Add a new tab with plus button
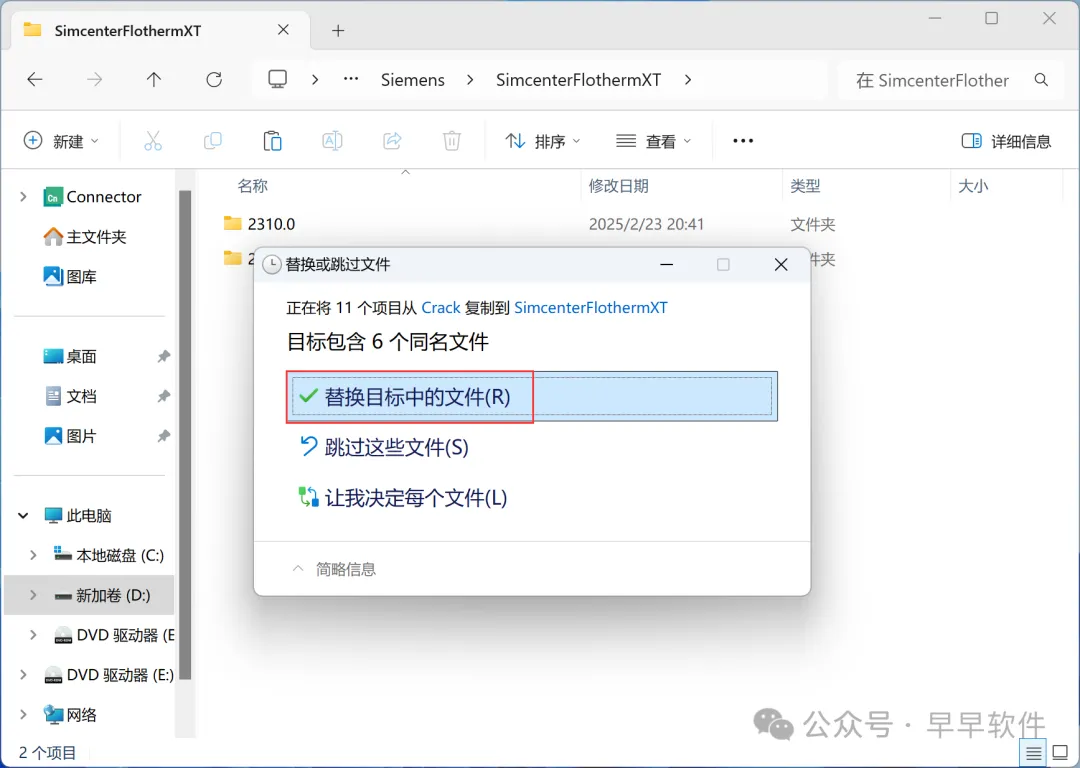This screenshot has width=1080, height=768. (x=338, y=30)
